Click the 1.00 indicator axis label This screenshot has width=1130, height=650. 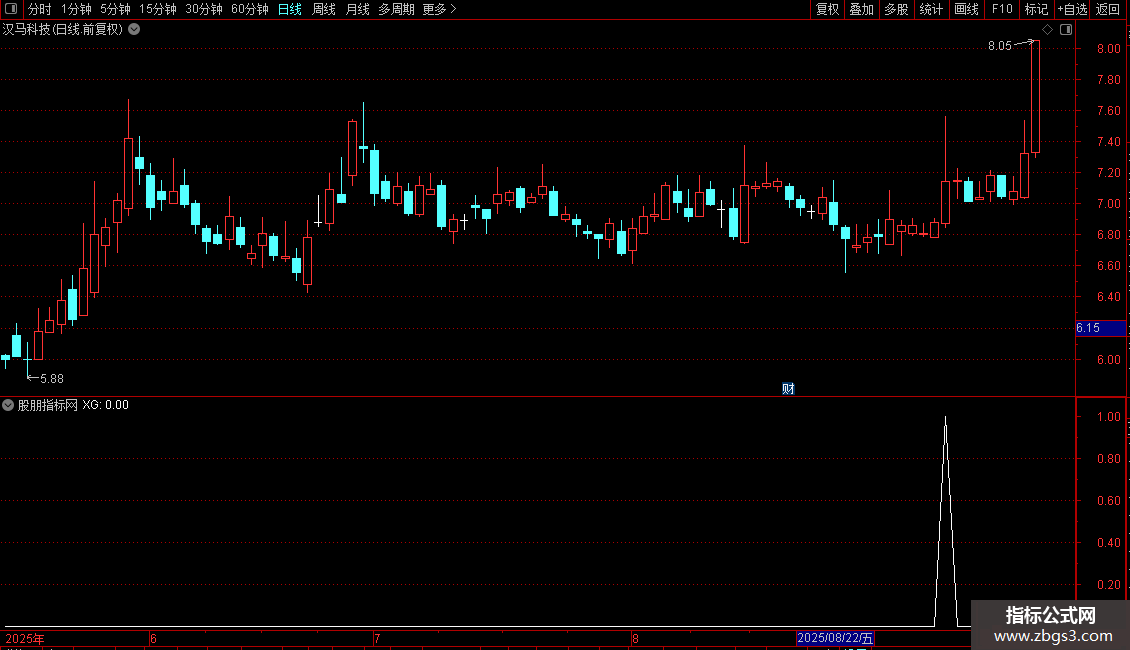pos(1108,417)
